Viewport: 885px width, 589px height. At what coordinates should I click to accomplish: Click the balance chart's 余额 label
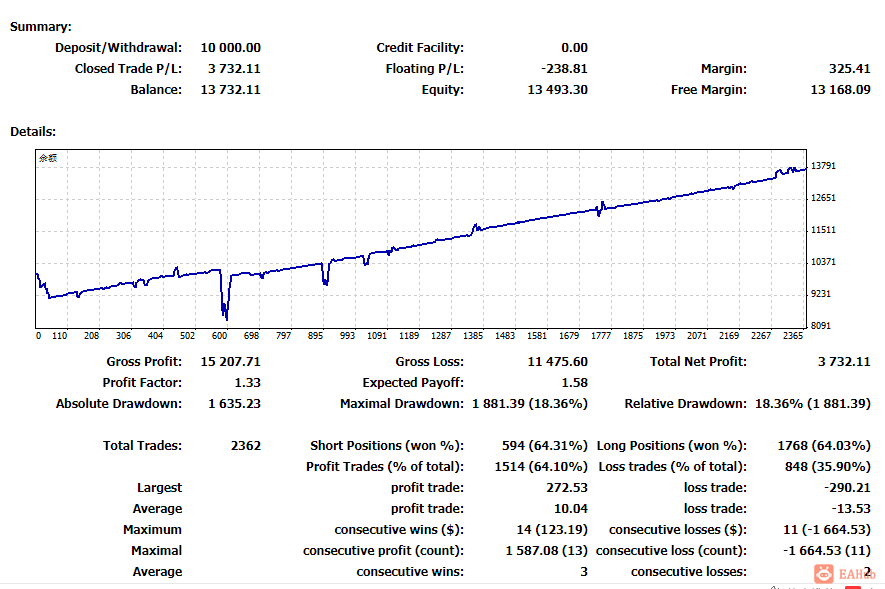[x=48, y=158]
